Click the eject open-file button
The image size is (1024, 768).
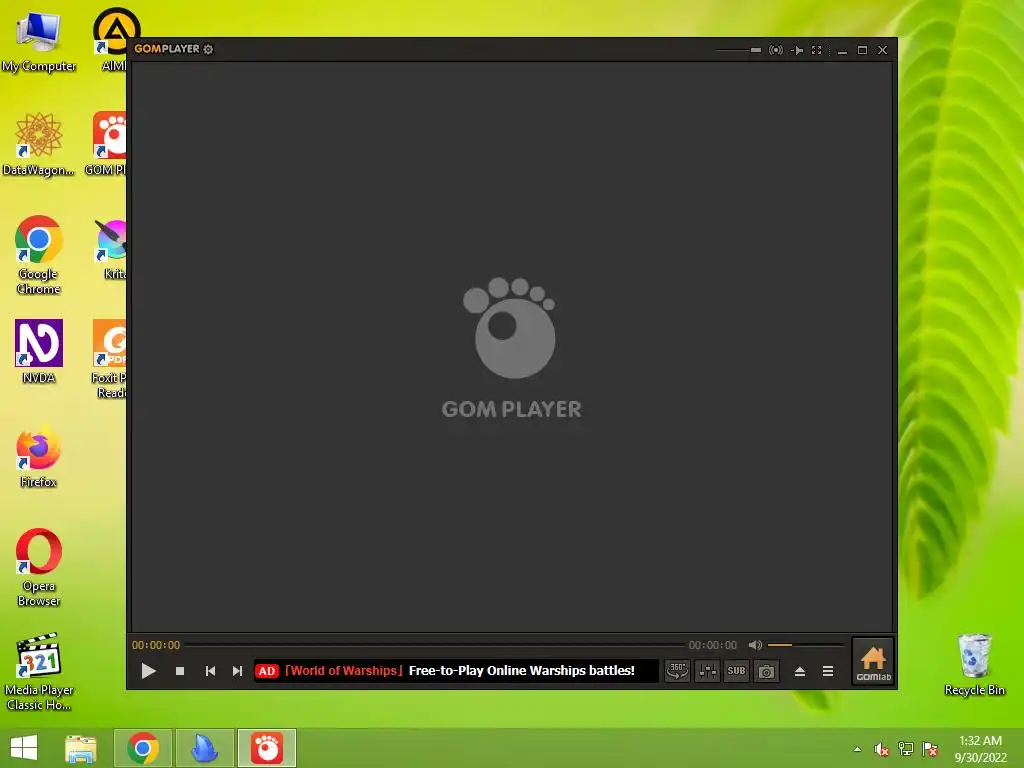pyautogui.click(x=799, y=671)
